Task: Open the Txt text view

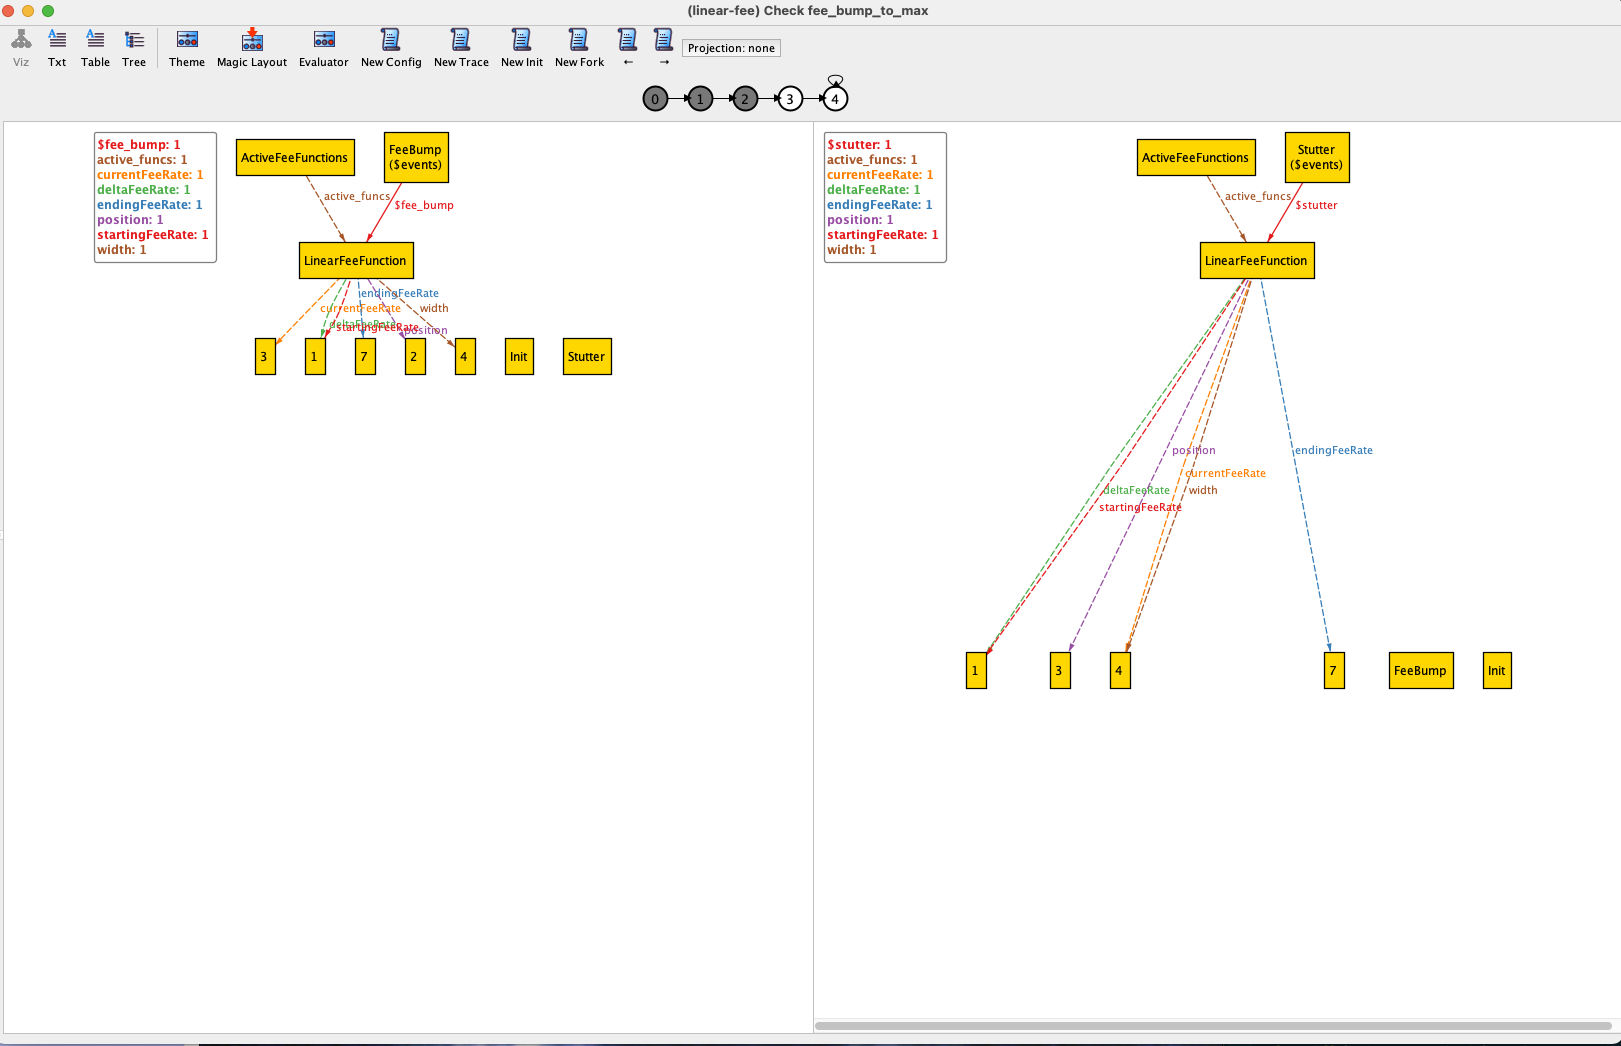Action: 57,47
